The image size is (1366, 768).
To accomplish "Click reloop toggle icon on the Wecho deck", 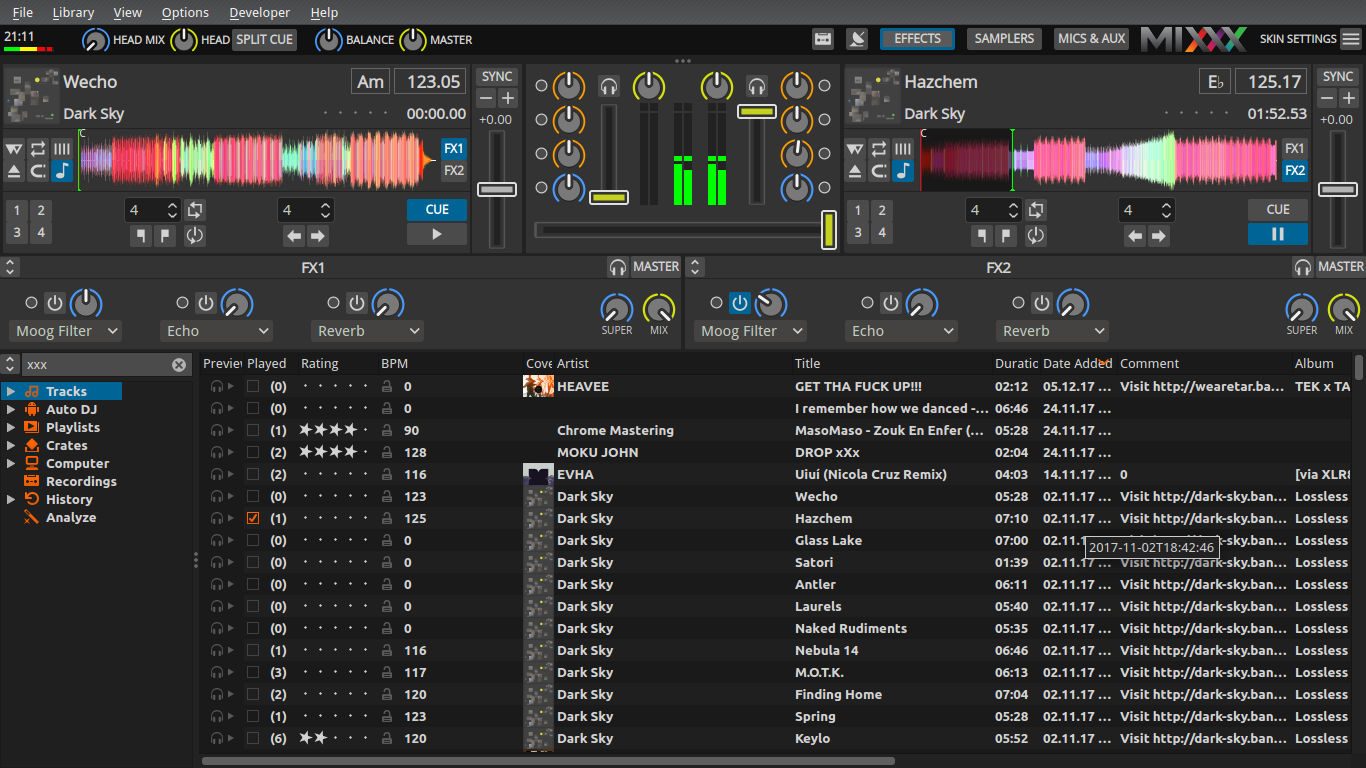I will [195, 236].
